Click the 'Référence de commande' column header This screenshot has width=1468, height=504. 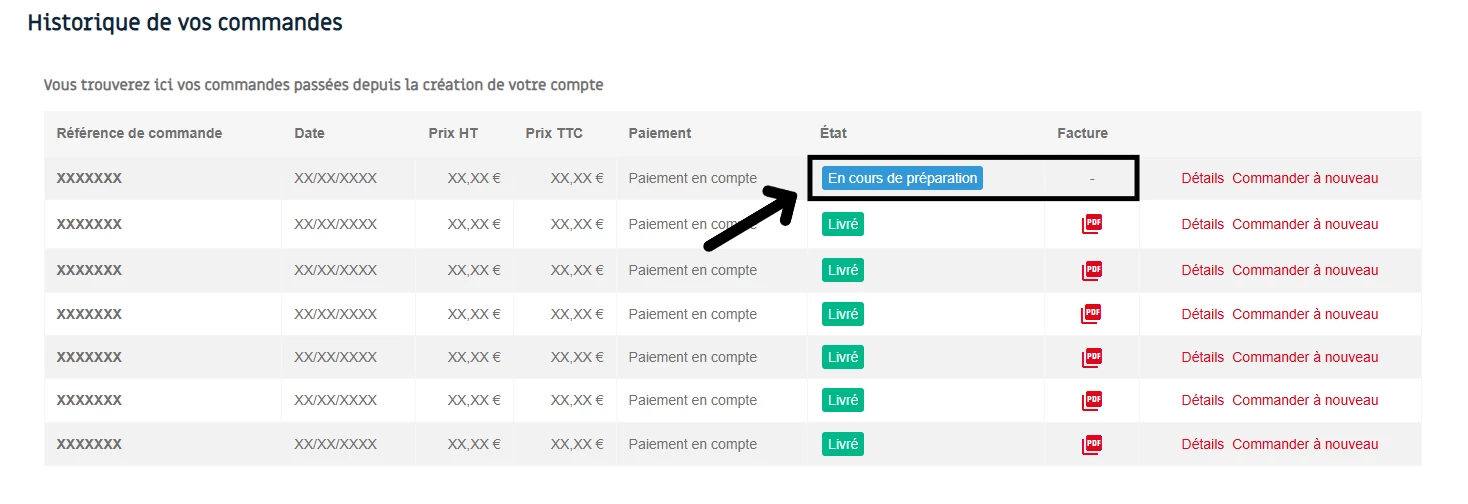coord(139,133)
